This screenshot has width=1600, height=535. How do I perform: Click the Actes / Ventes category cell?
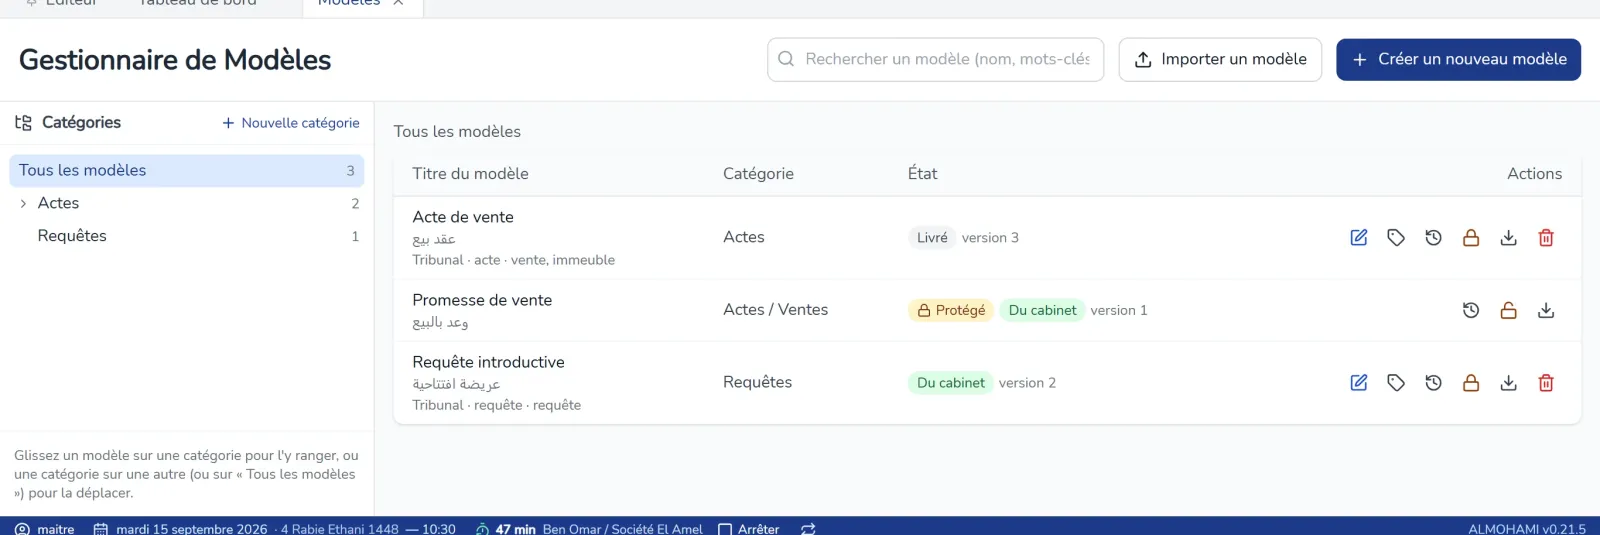(x=775, y=310)
